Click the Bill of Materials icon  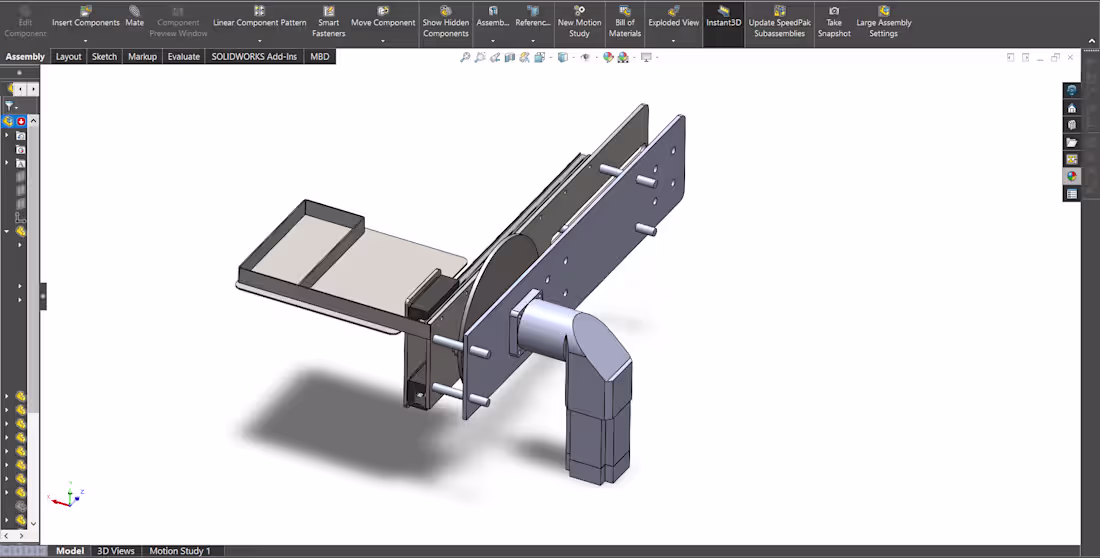coord(624,21)
